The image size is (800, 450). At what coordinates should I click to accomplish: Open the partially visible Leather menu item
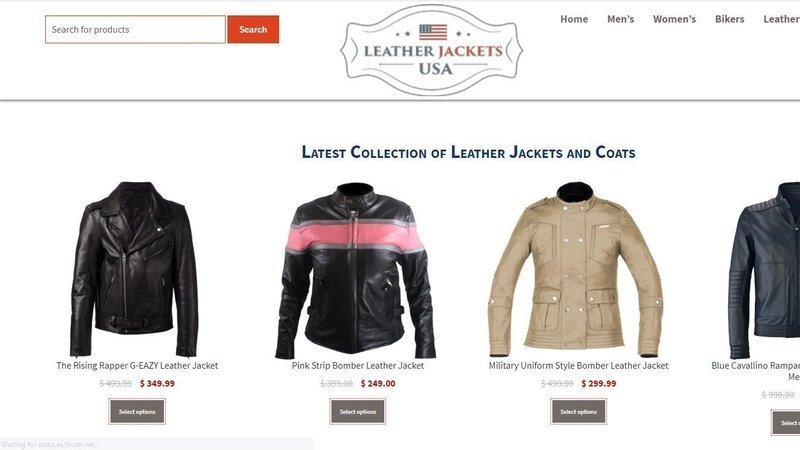[x=781, y=19]
